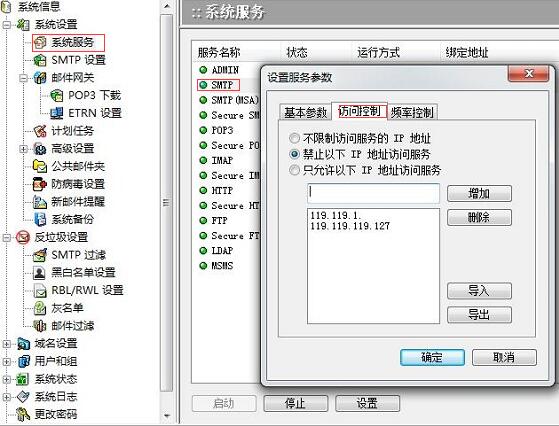This screenshot has width=559, height=426.
Task: Open the 邮件过滤 icon
Action: pyautogui.click(x=40, y=326)
